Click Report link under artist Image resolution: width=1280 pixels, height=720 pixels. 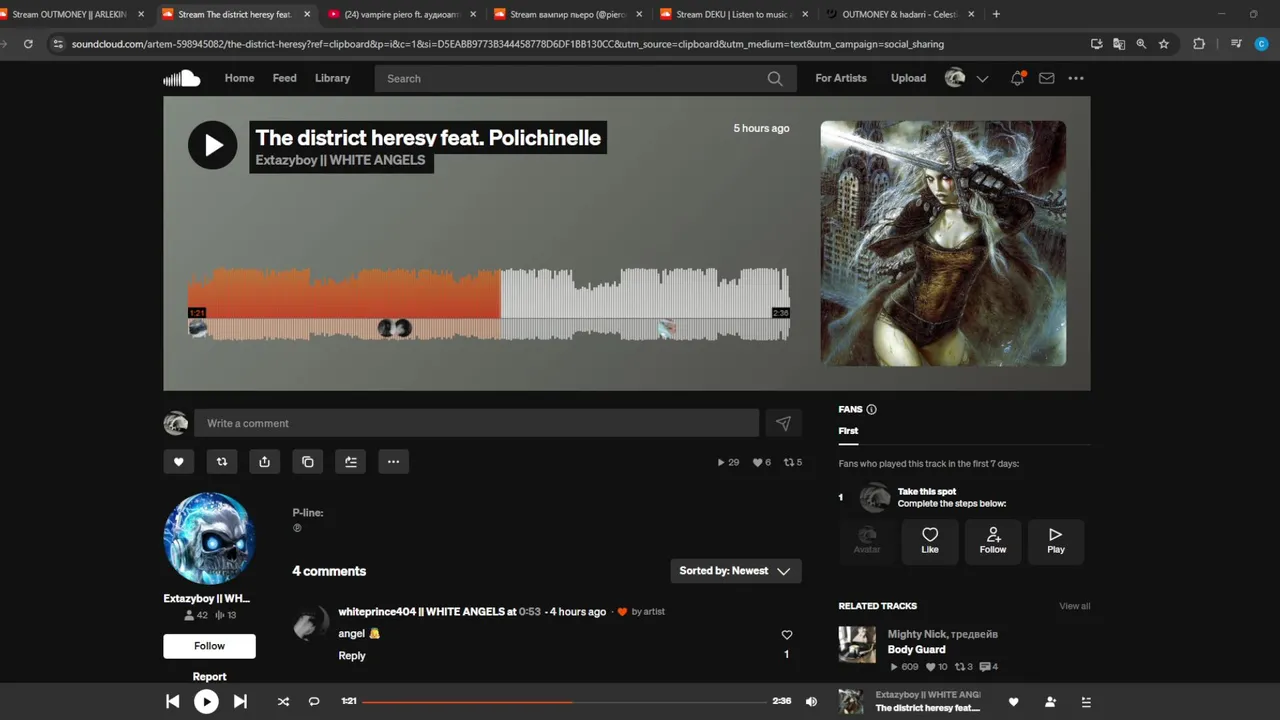pyautogui.click(x=210, y=677)
